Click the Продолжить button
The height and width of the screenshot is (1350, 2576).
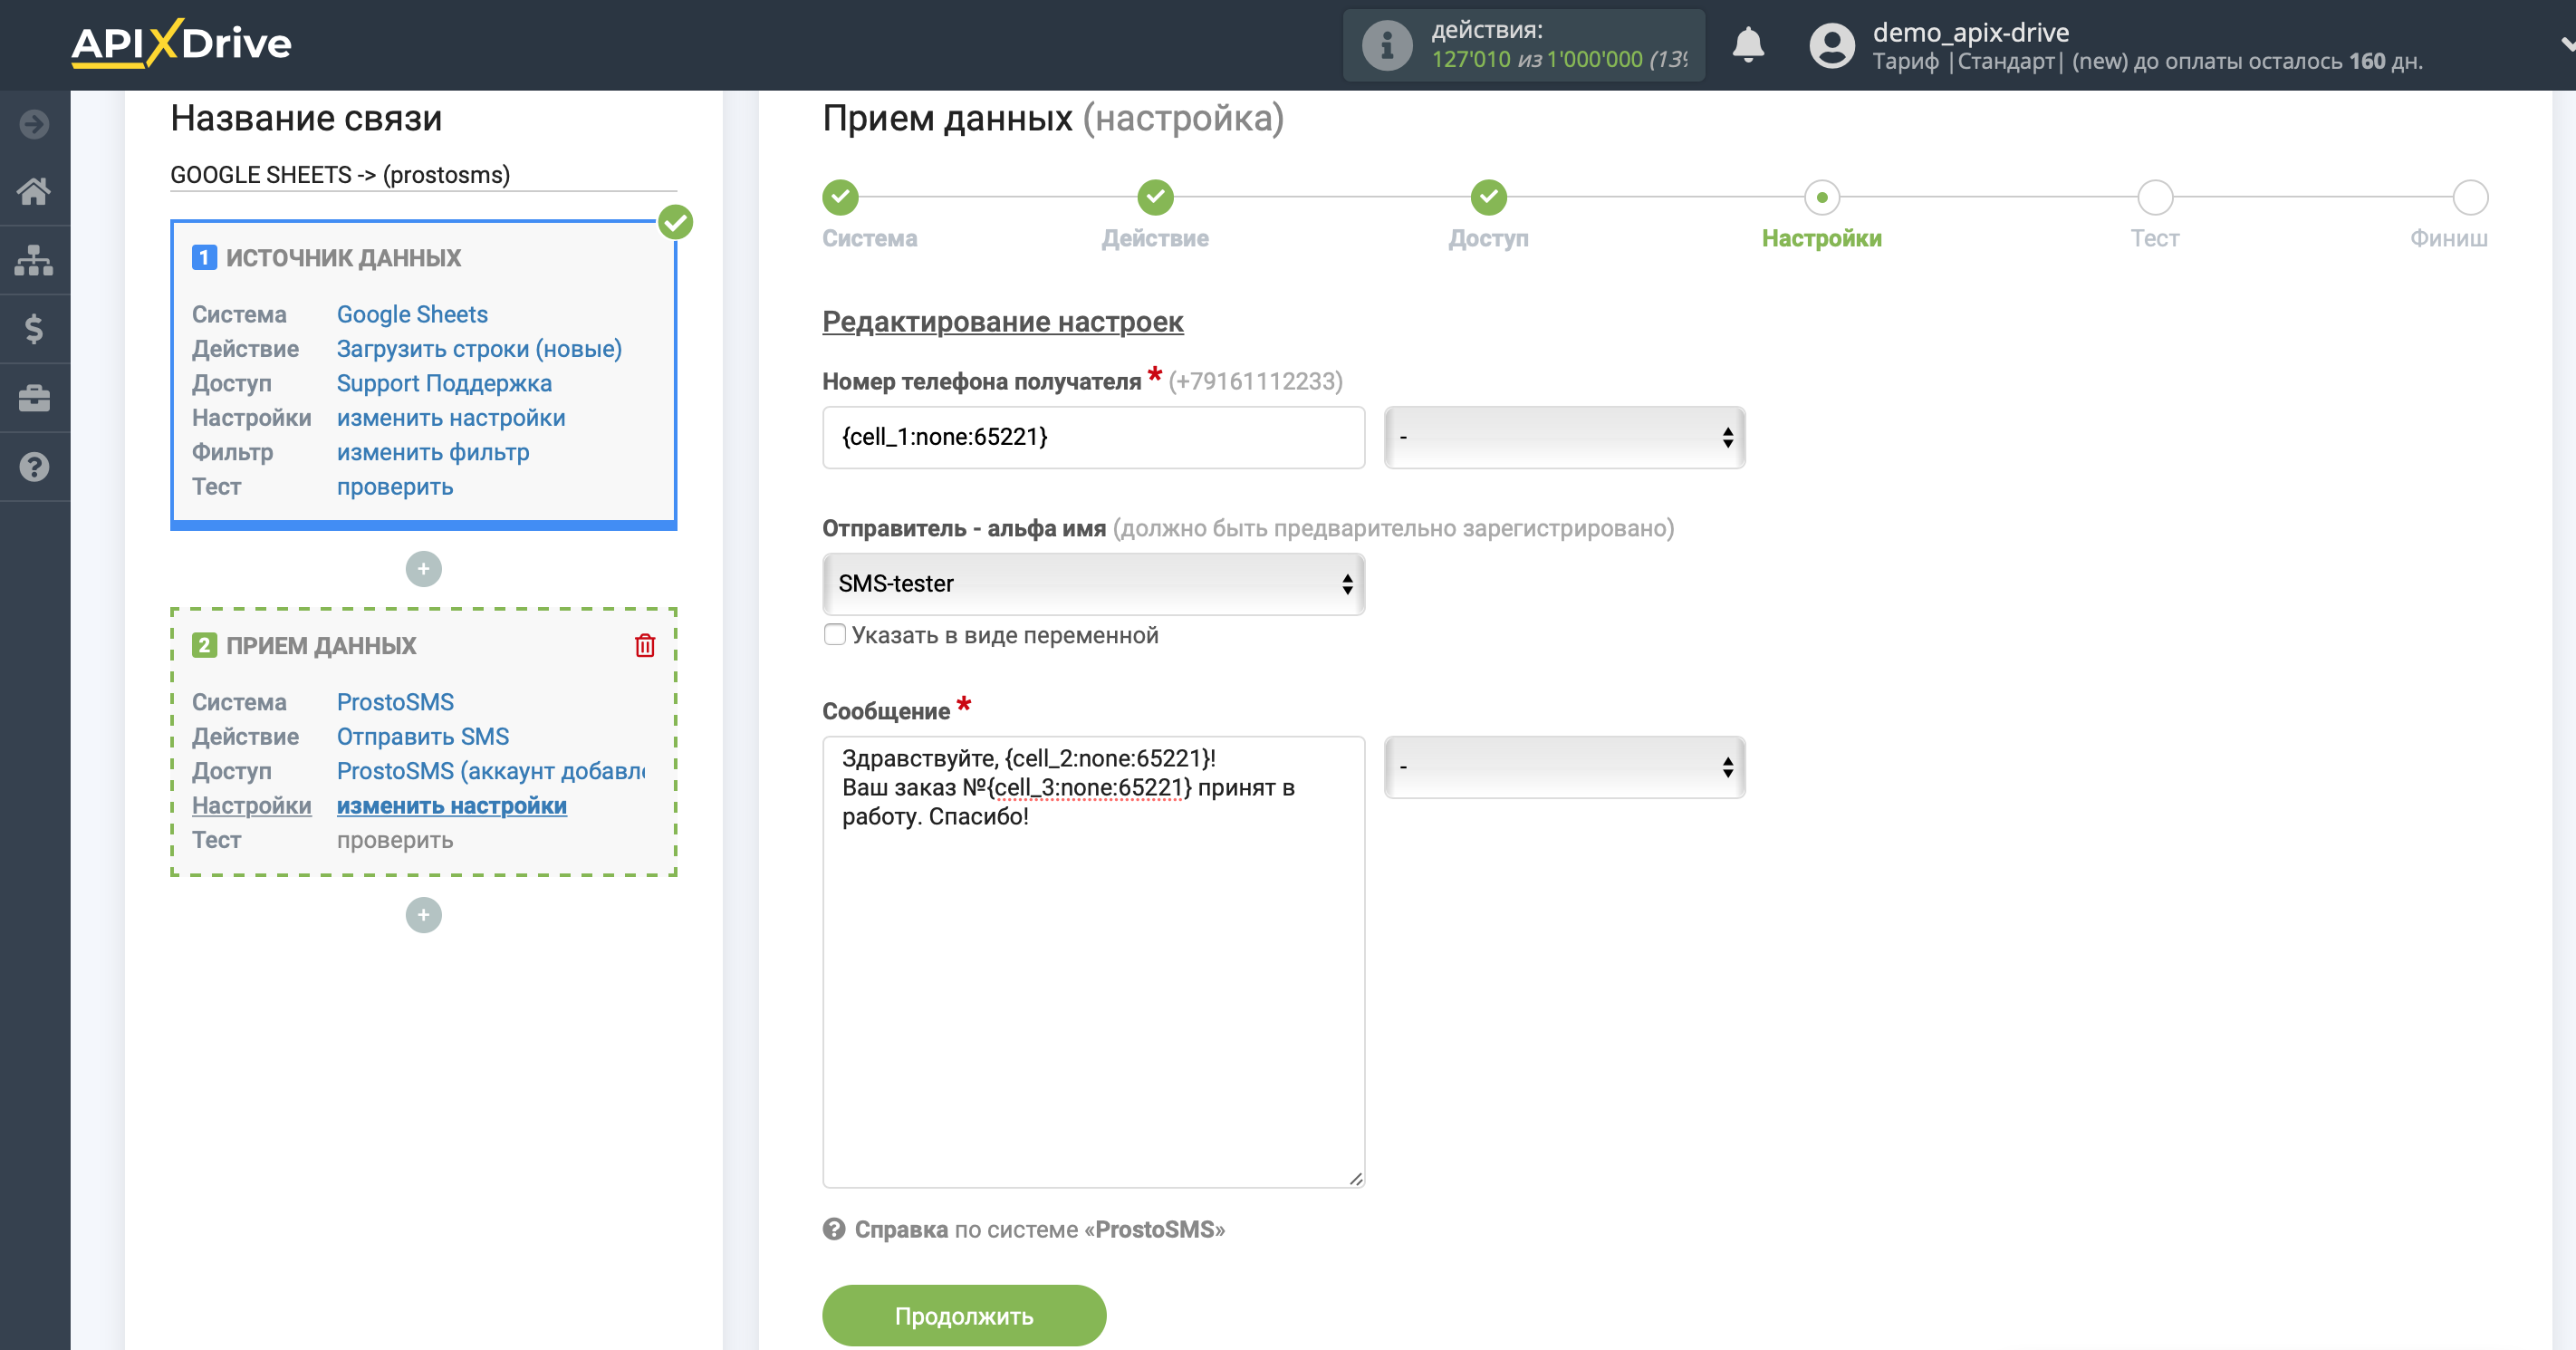pyautogui.click(x=964, y=1316)
